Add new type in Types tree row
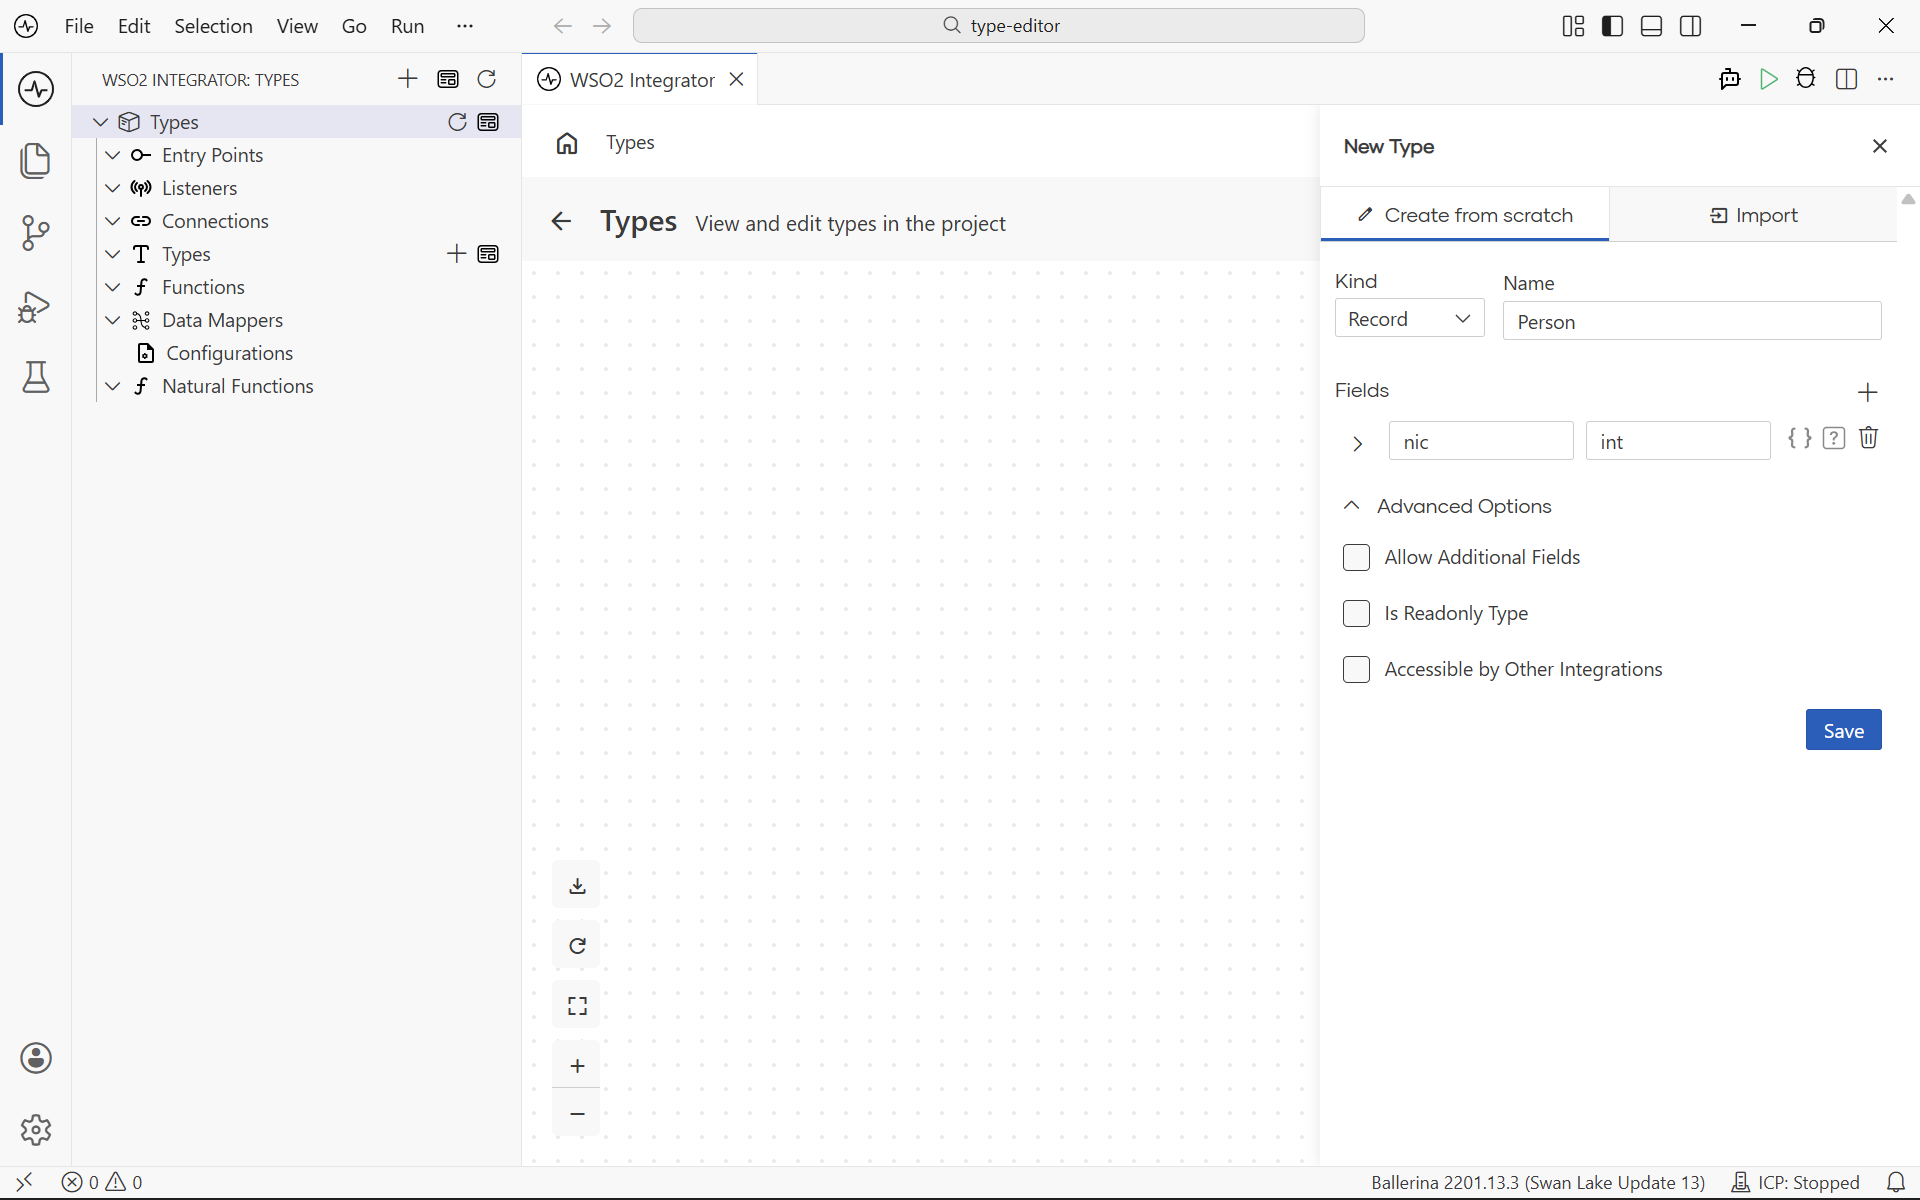Screen dimensions: 1920x1200 [x=457, y=254]
